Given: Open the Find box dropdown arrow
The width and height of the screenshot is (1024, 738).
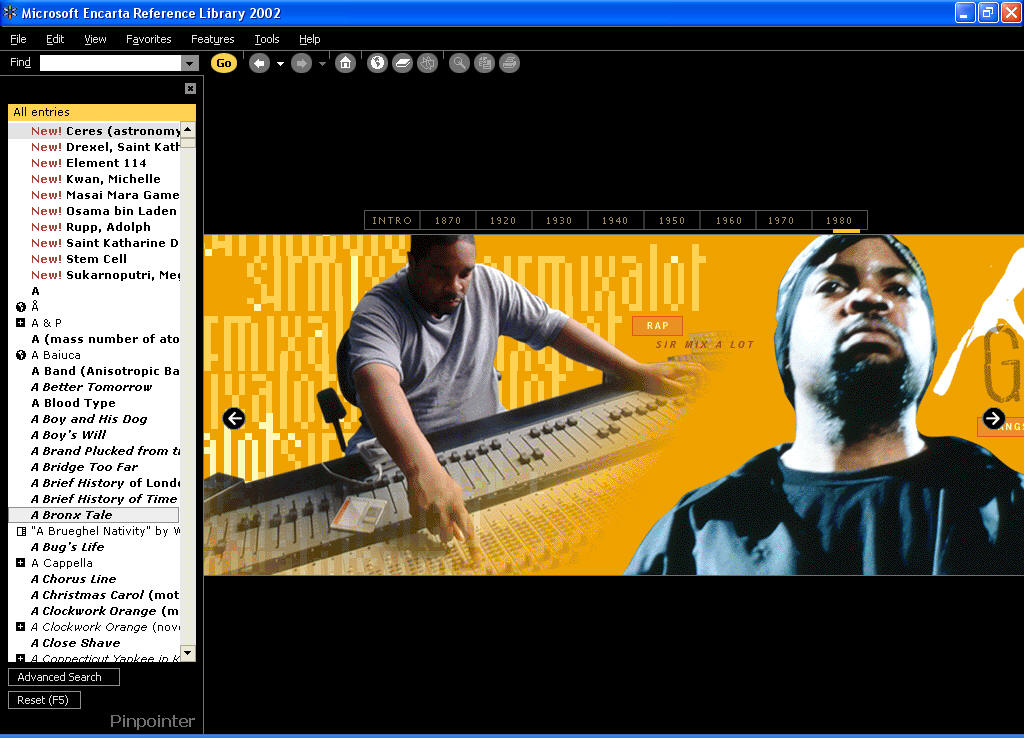Looking at the screenshot, I should pos(189,63).
